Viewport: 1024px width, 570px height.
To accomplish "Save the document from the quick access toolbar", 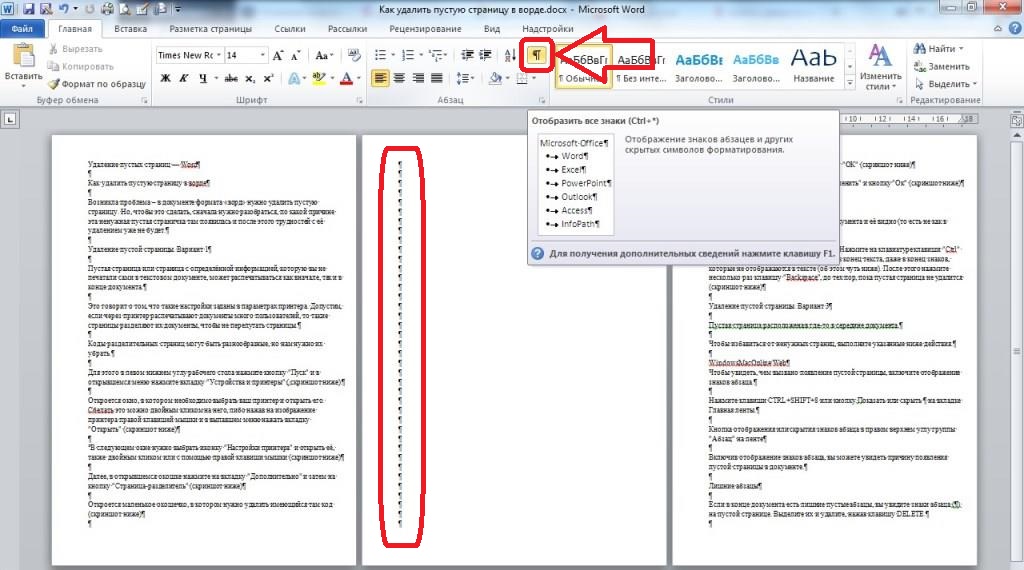I will tap(28, 9).
